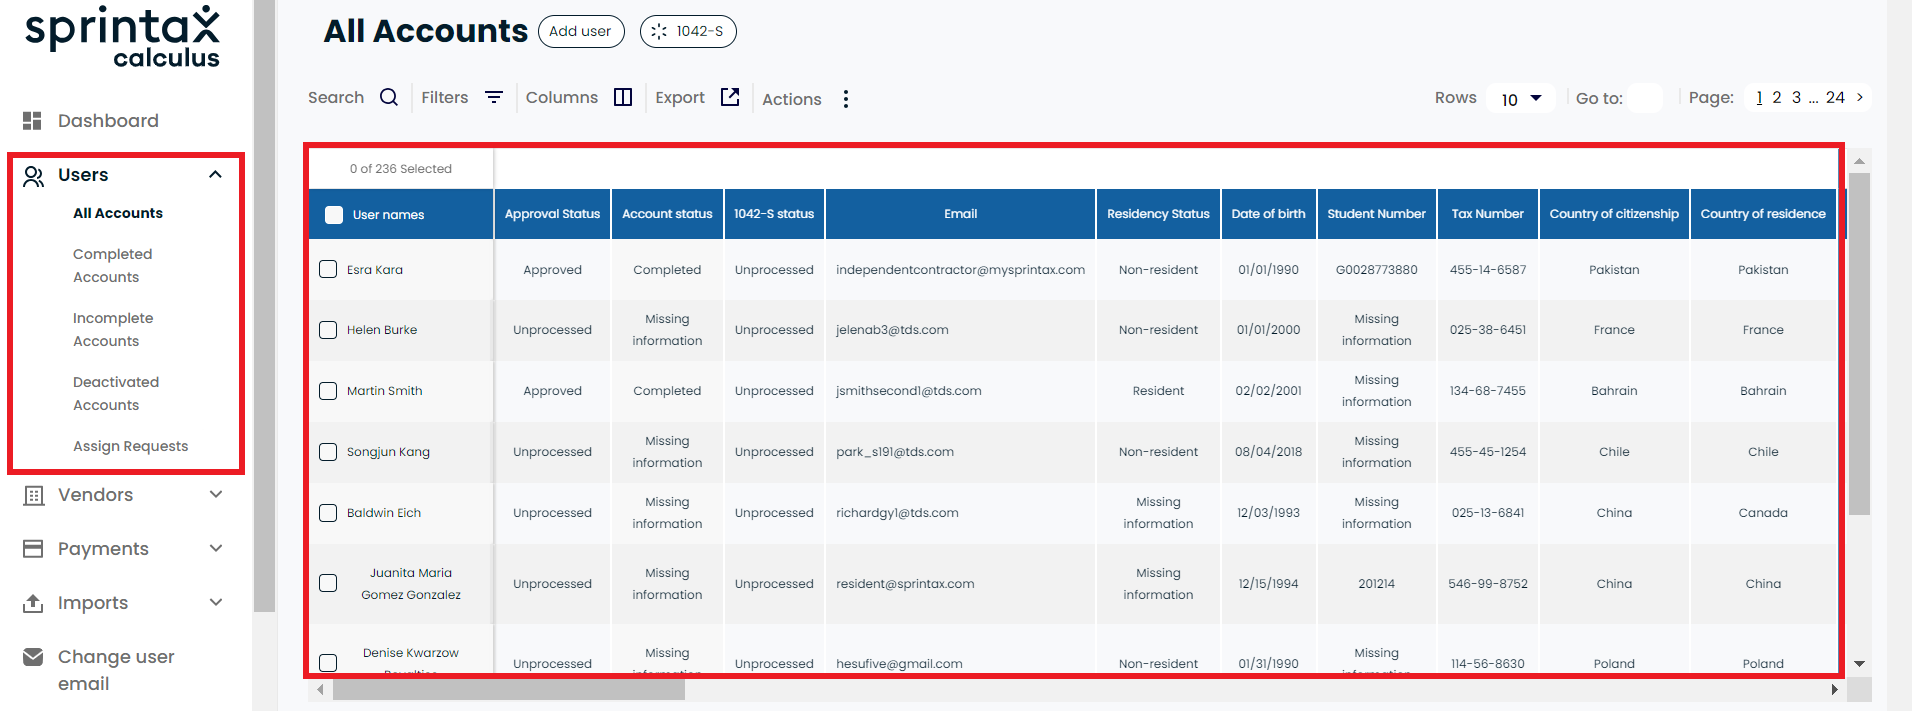Toggle the select-all checkbox in User names header

[334, 215]
